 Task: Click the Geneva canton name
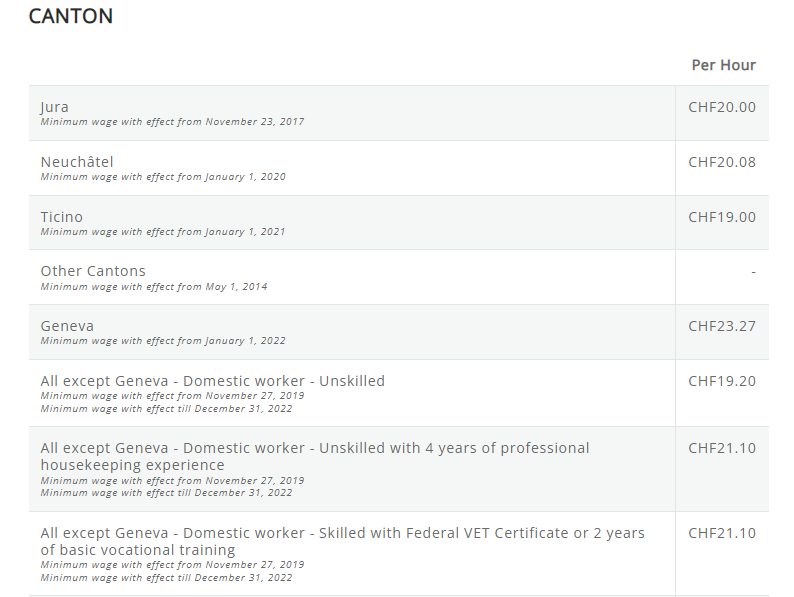(68, 326)
